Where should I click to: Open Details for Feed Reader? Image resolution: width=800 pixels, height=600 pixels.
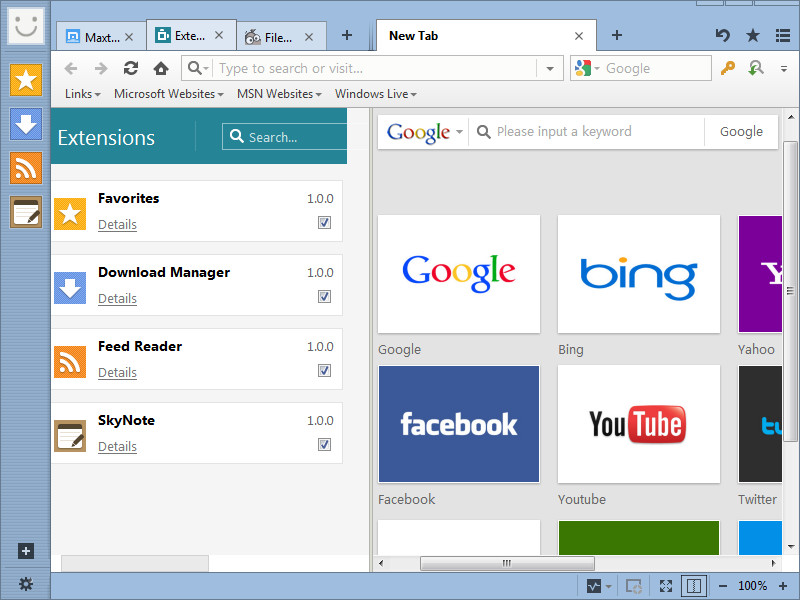point(117,372)
